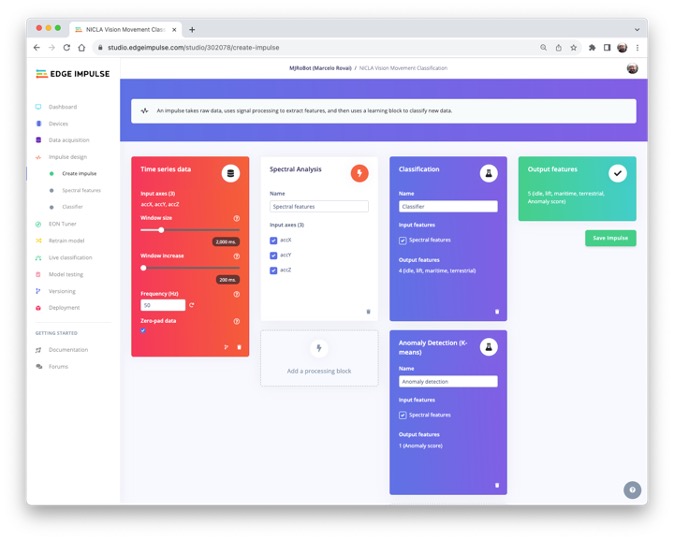This screenshot has width=674, height=540.
Task: Toggle the Zero-pad data checkbox
Action: tap(144, 331)
